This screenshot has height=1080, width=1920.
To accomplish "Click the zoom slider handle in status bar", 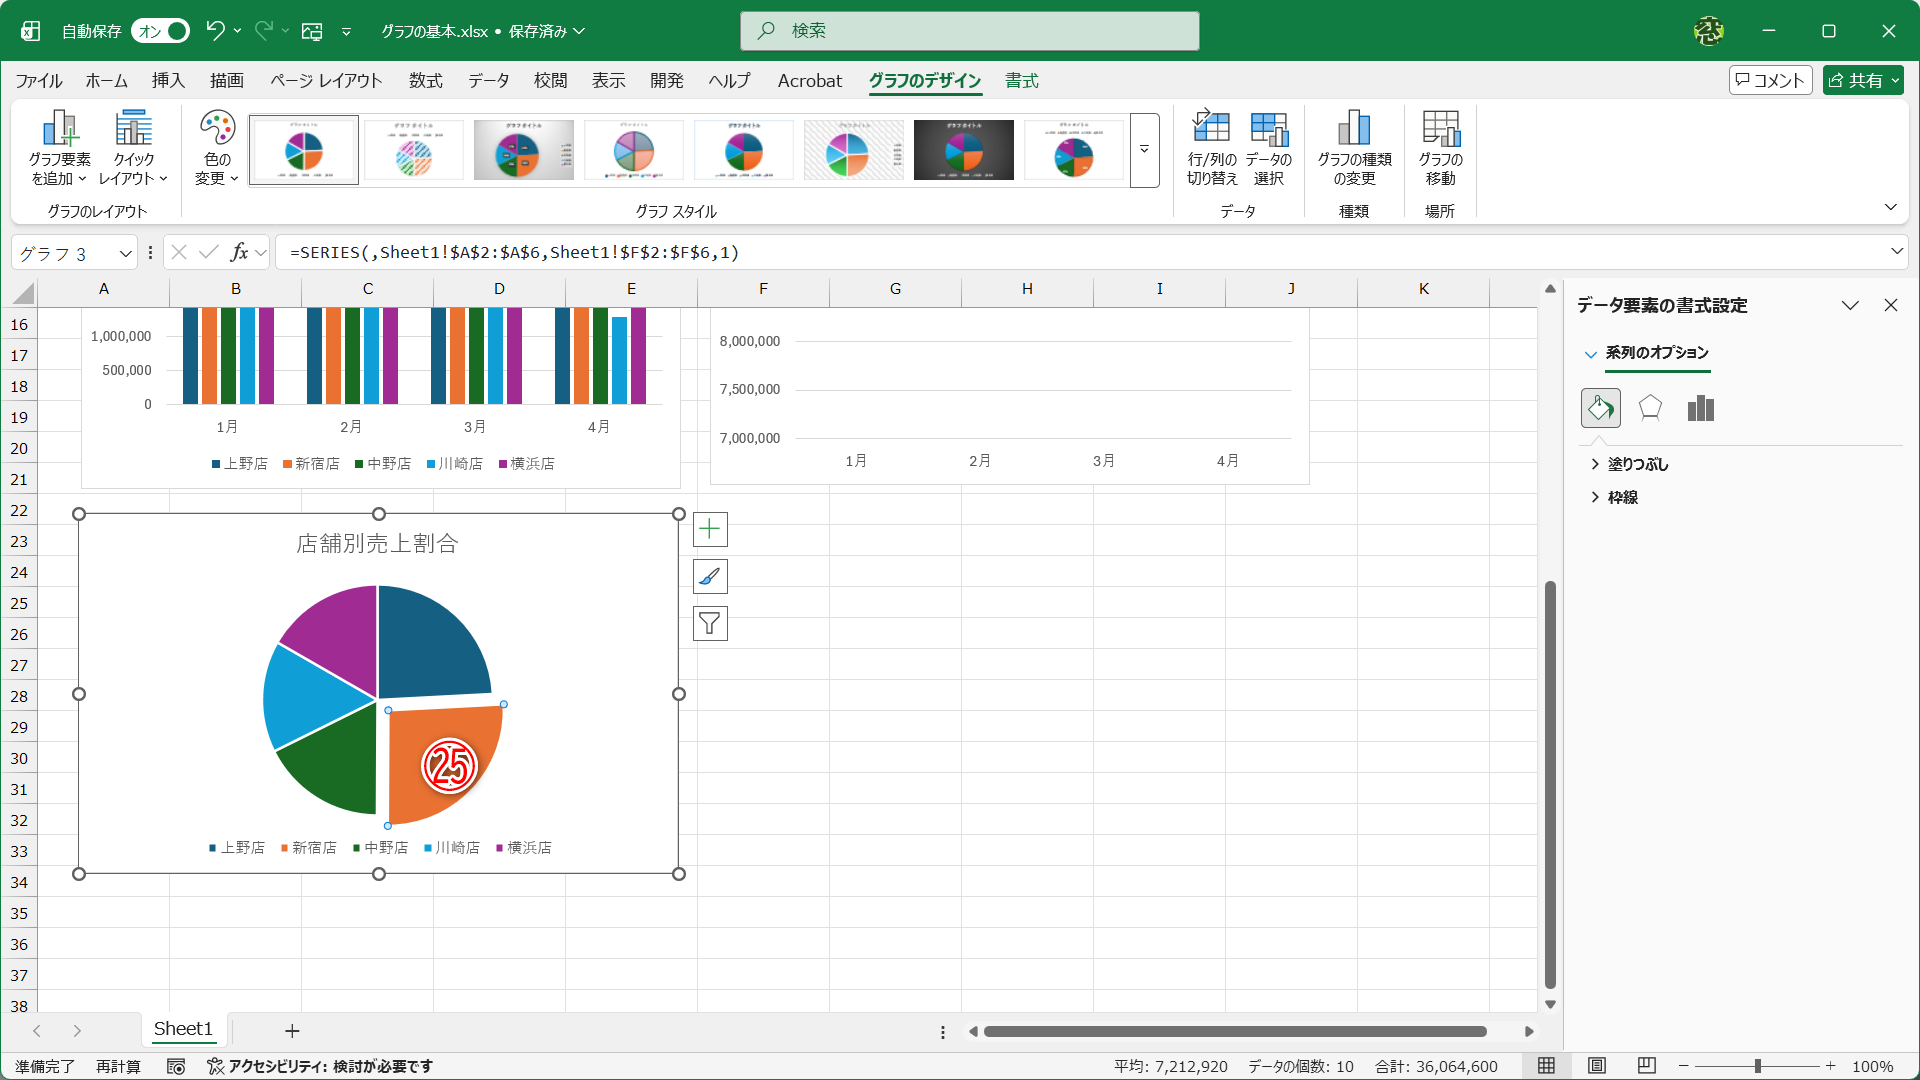I will (x=1757, y=1066).
